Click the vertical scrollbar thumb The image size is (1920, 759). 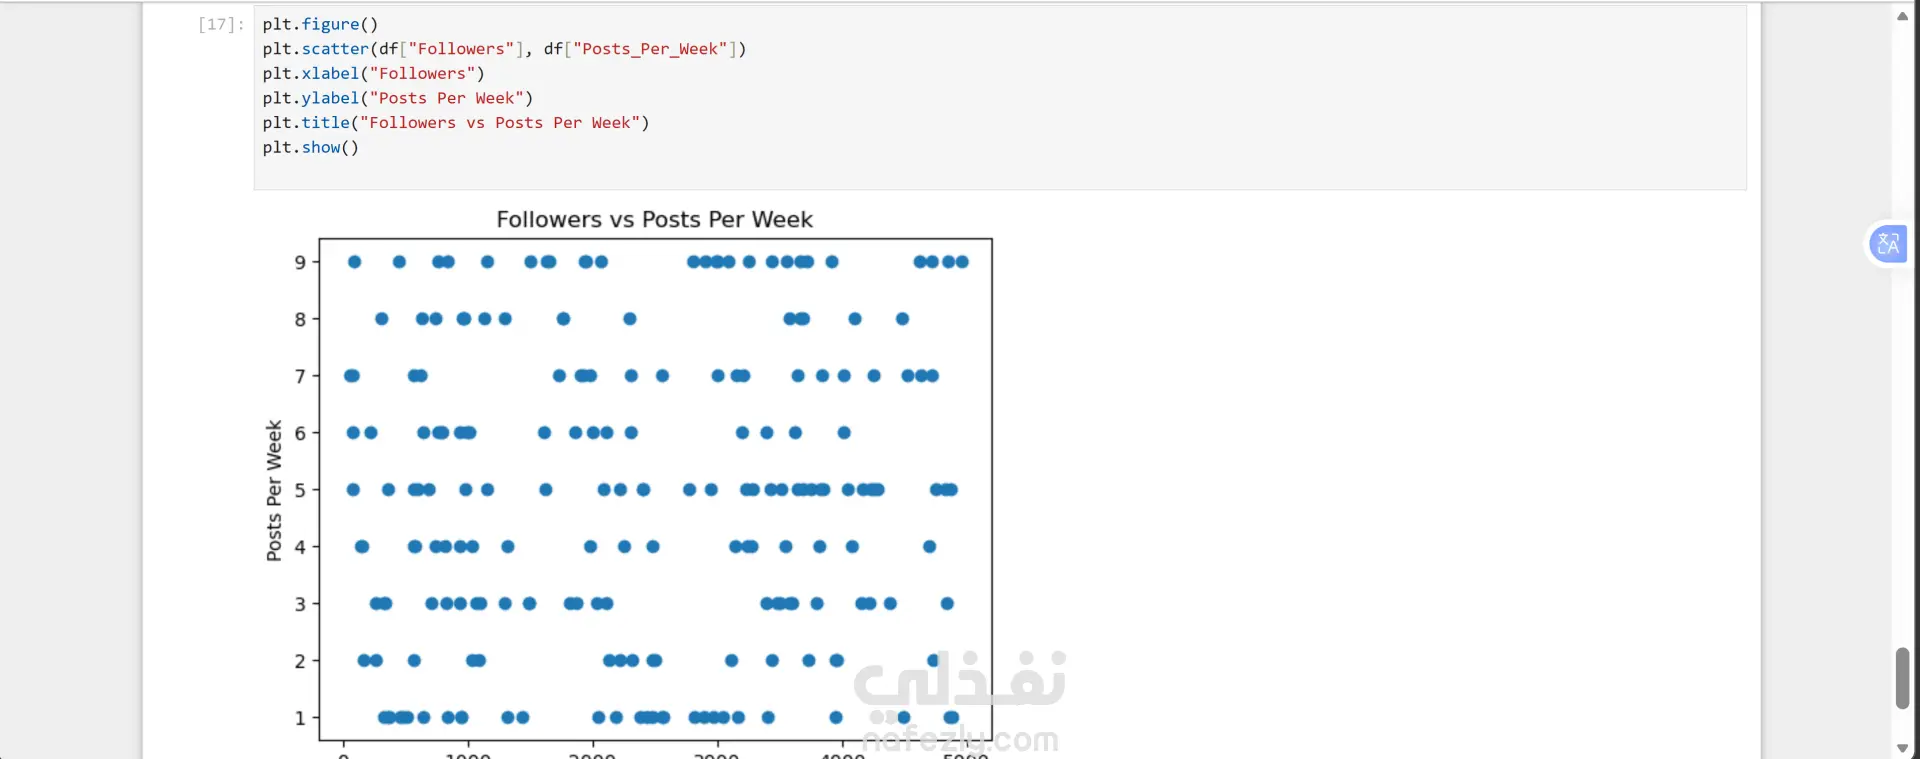[x=1902, y=678]
